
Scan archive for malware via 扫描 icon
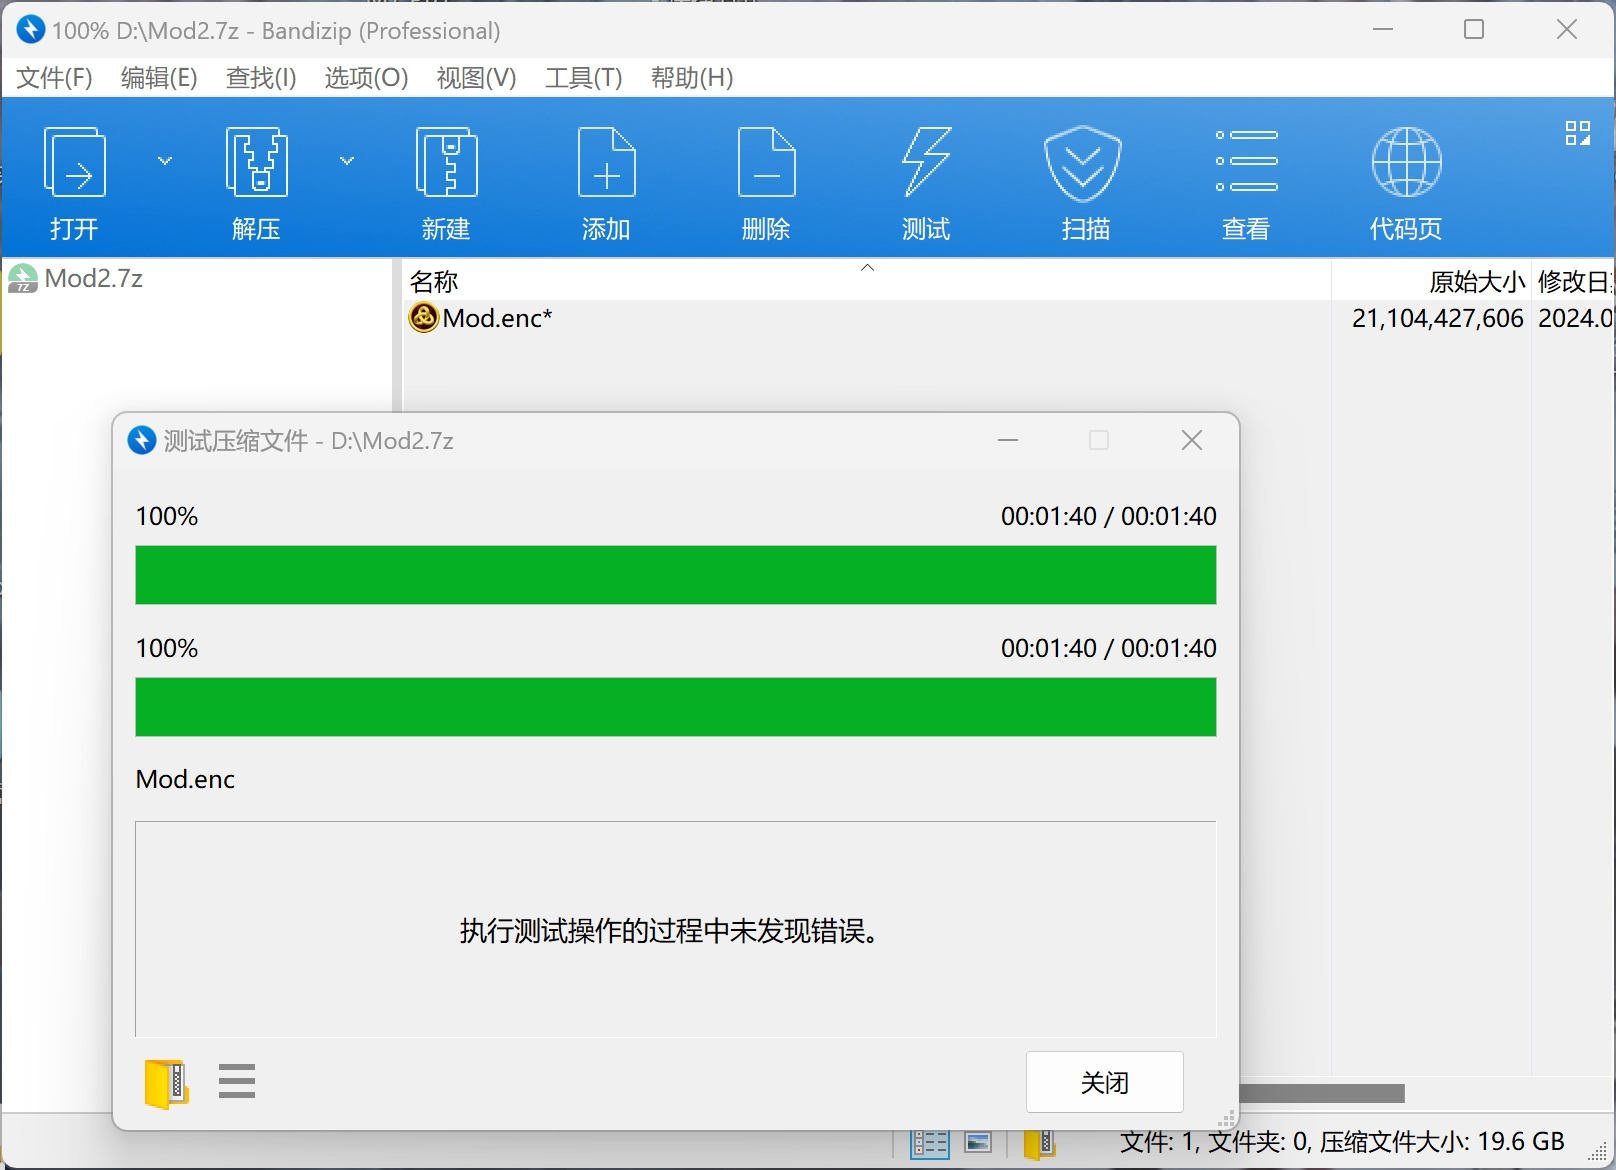(1084, 180)
